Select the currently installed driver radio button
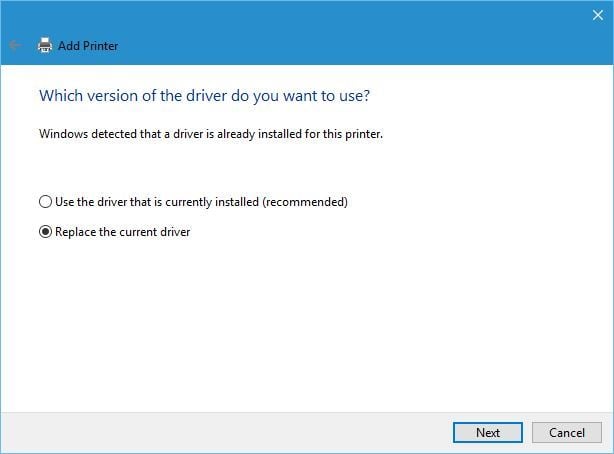Image resolution: width=614 pixels, height=454 pixels. point(45,202)
